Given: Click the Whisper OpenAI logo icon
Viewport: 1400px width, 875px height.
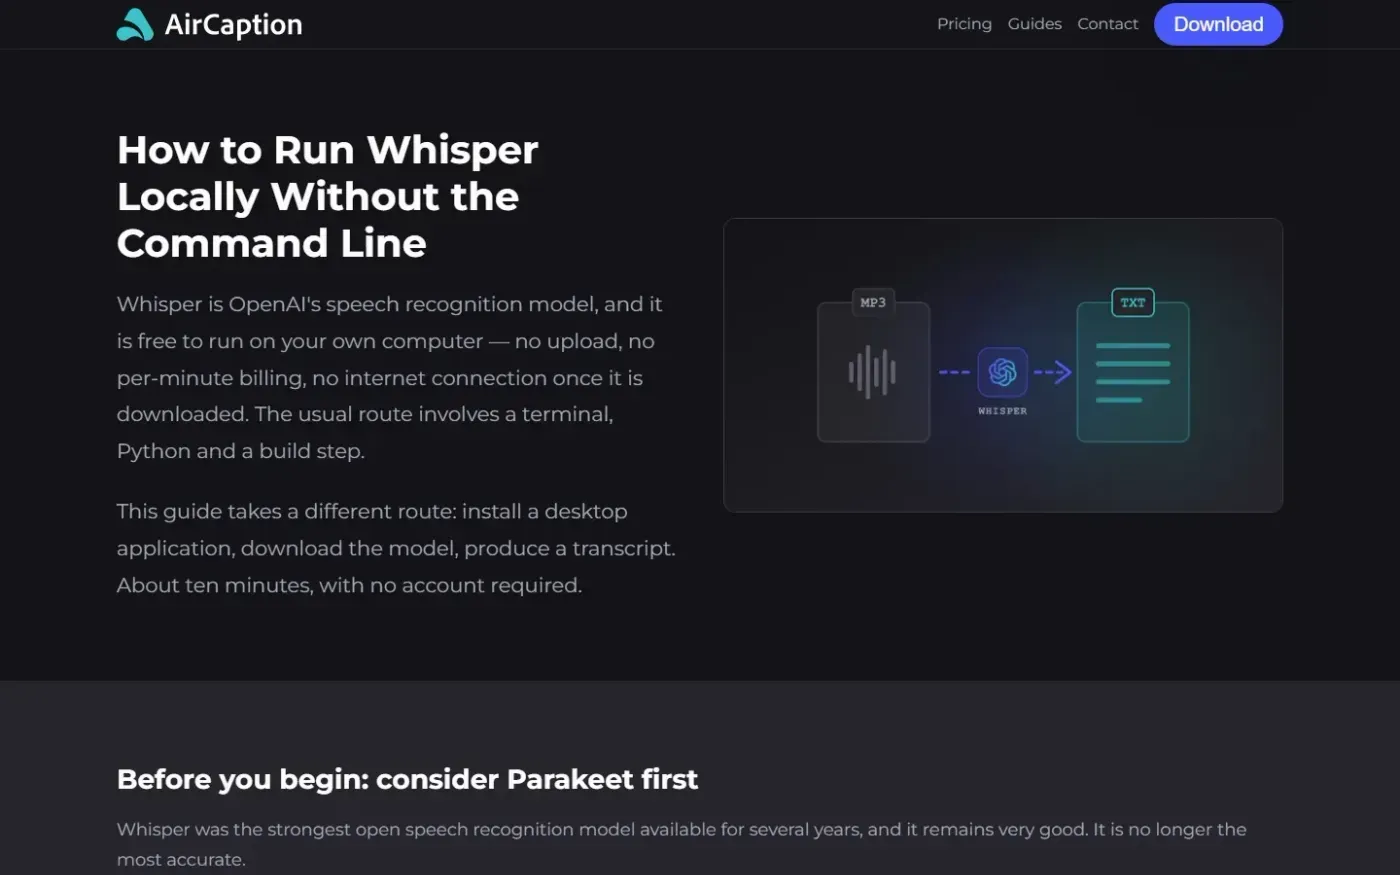Looking at the screenshot, I should [1002, 372].
